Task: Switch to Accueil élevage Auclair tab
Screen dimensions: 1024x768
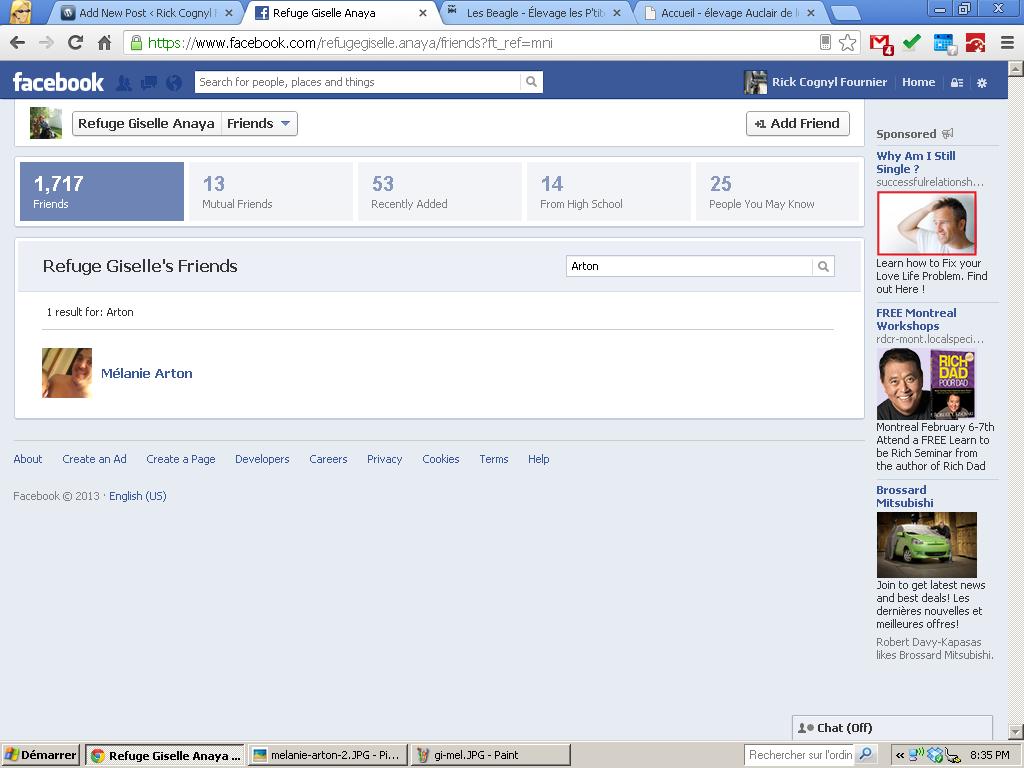Action: click(x=728, y=12)
